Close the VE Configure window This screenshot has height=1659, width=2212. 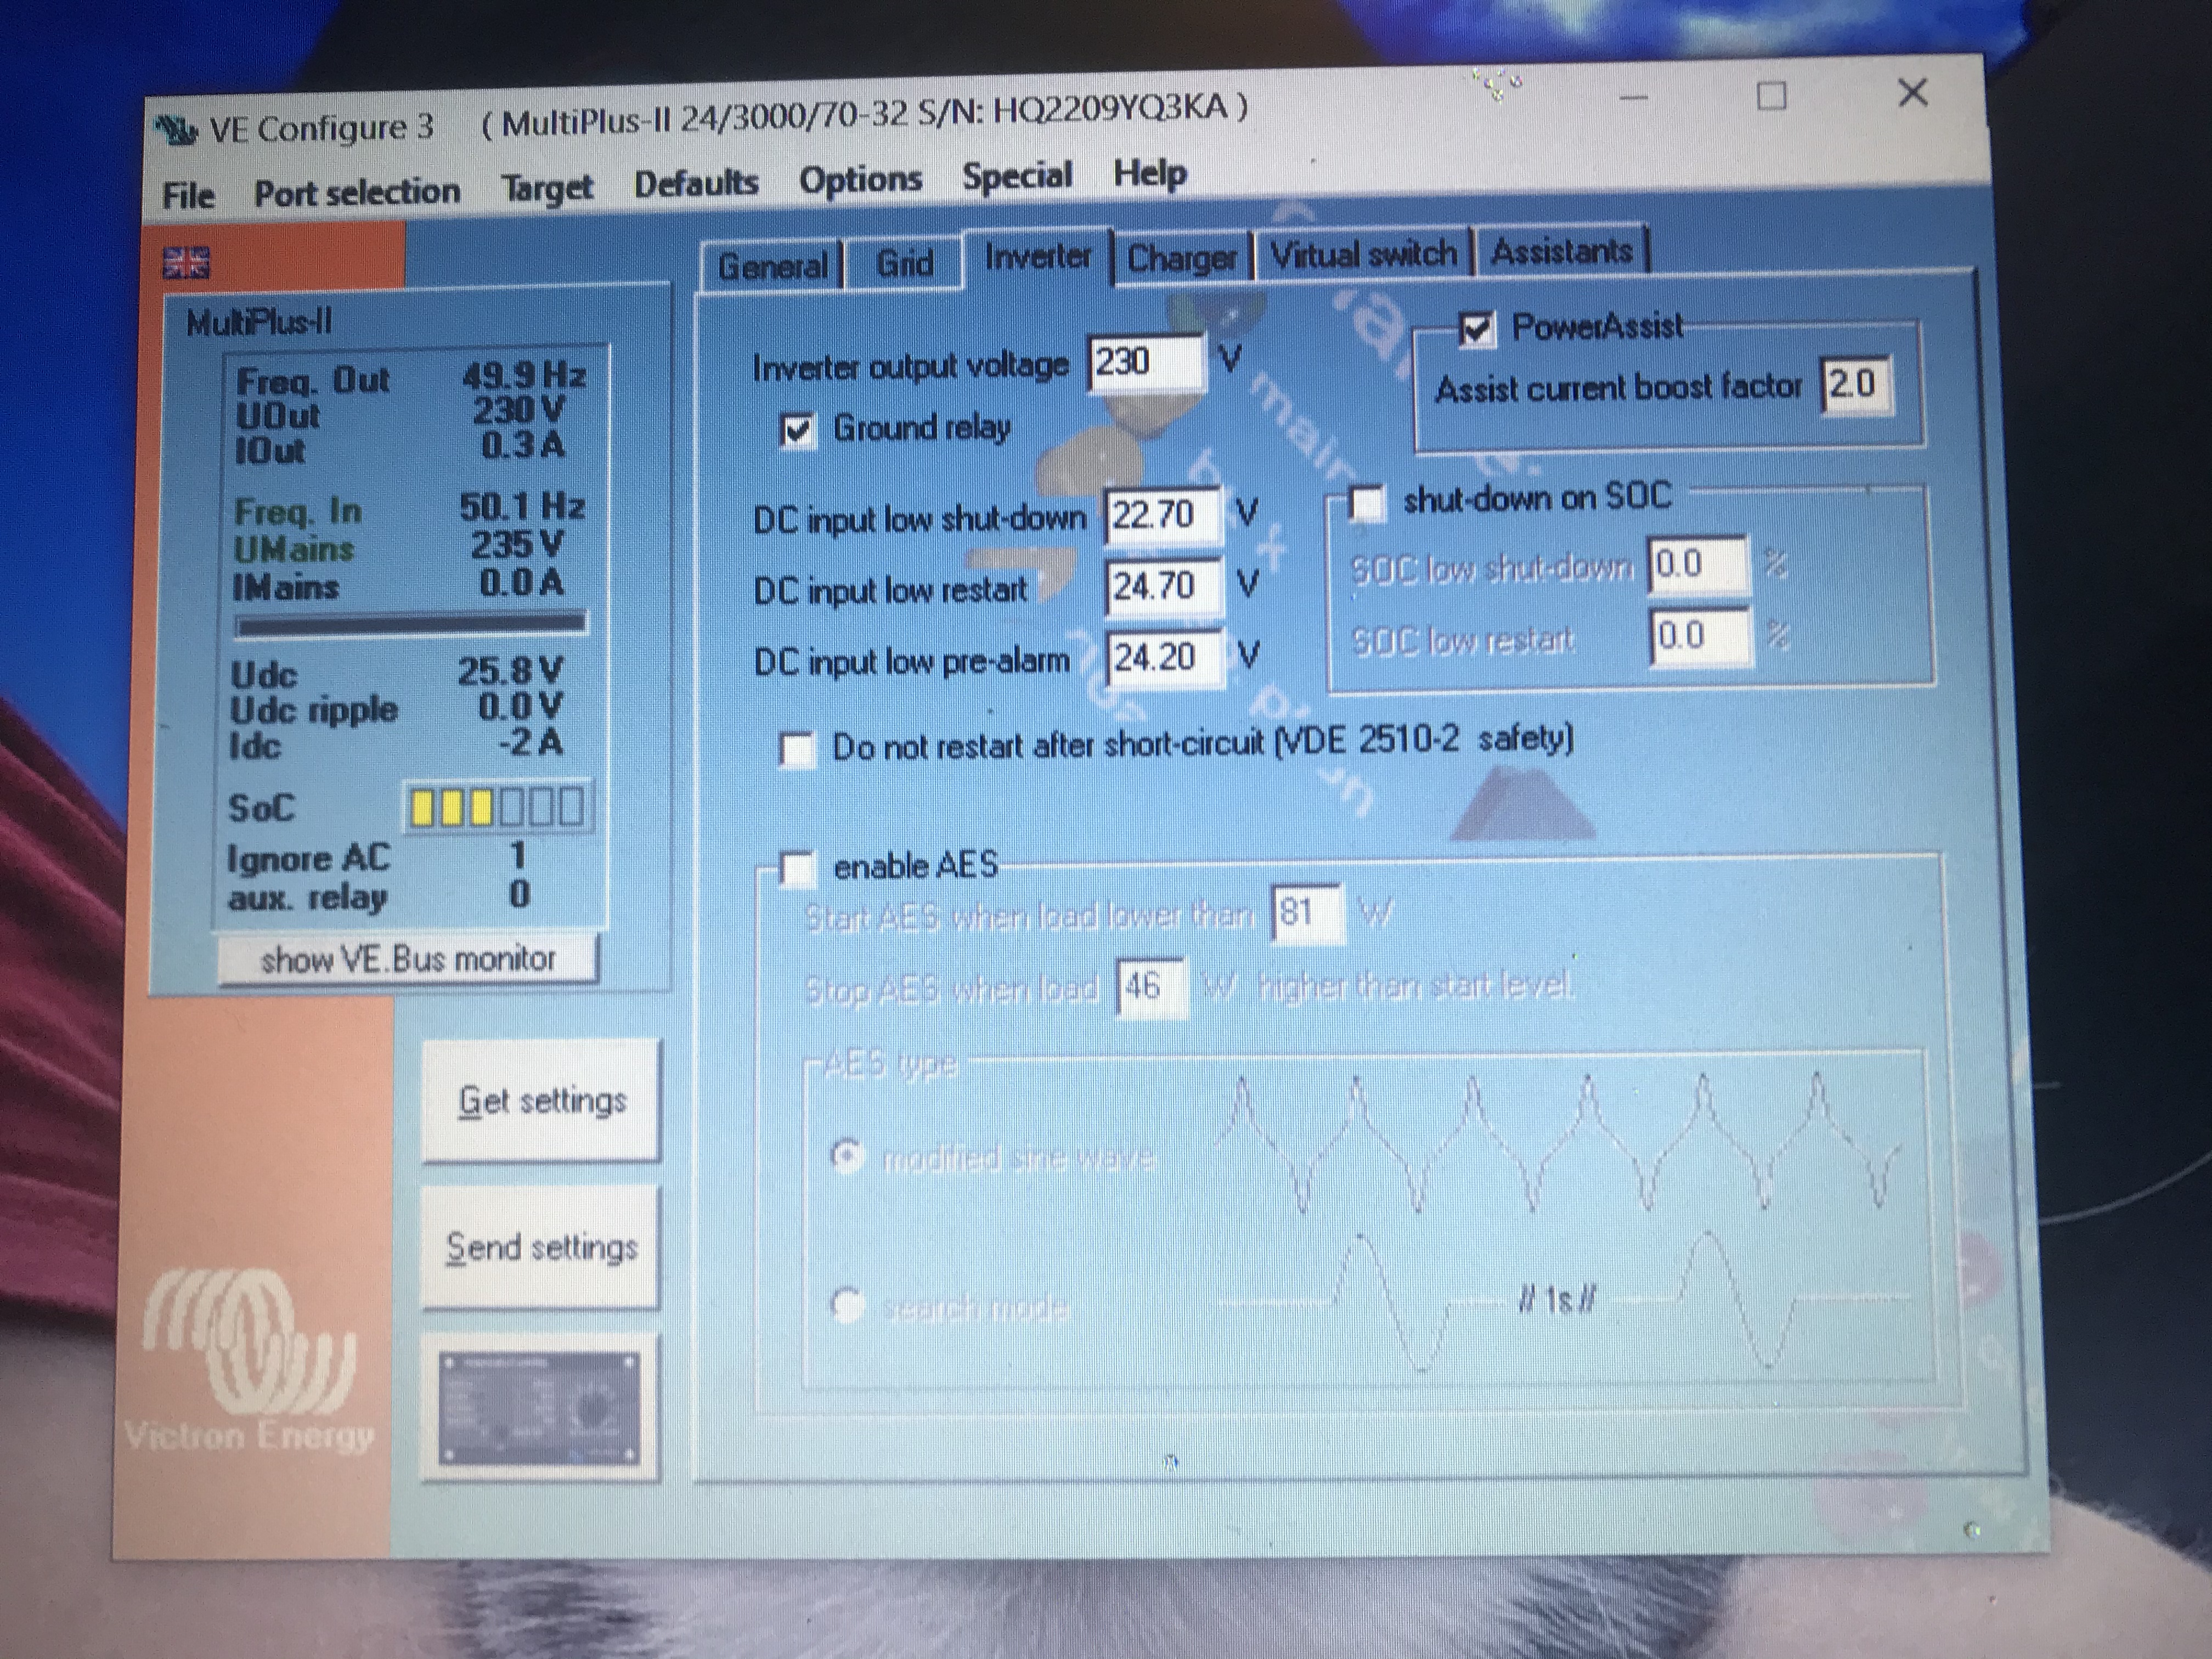[1912, 93]
